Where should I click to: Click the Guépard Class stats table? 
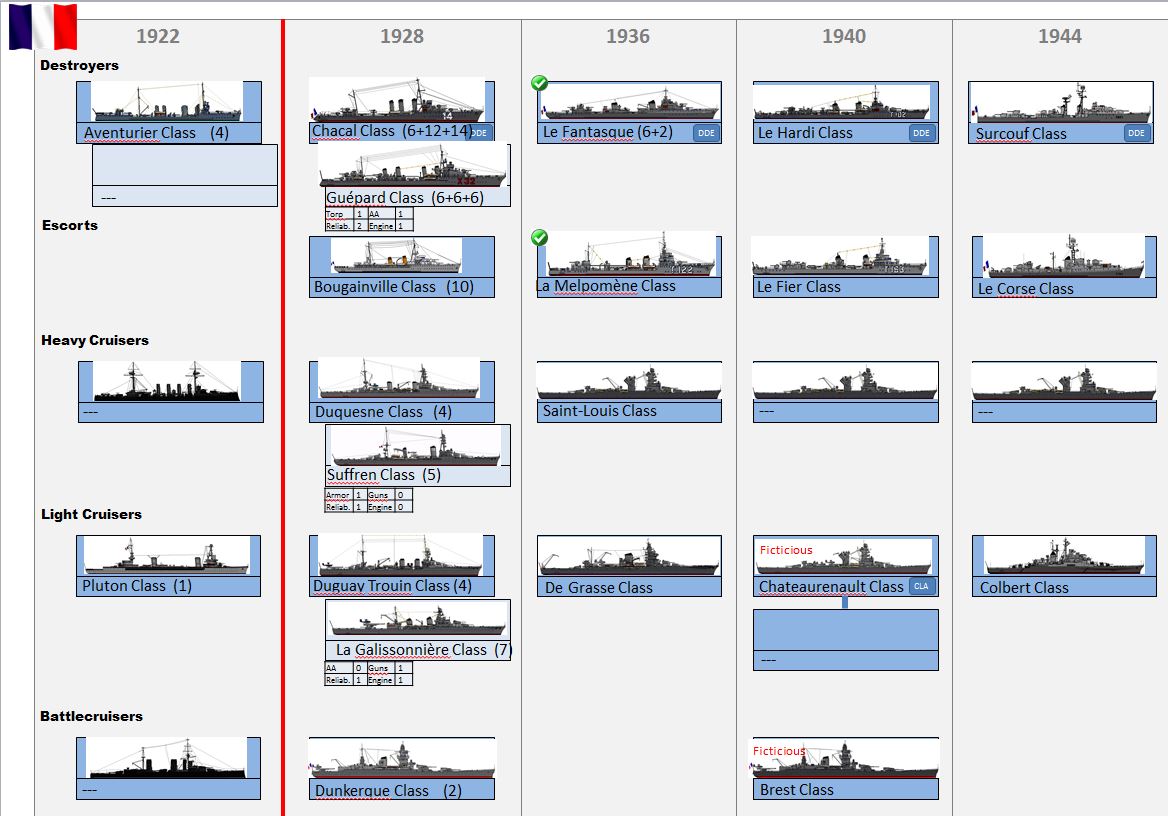click(x=368, y=220)
